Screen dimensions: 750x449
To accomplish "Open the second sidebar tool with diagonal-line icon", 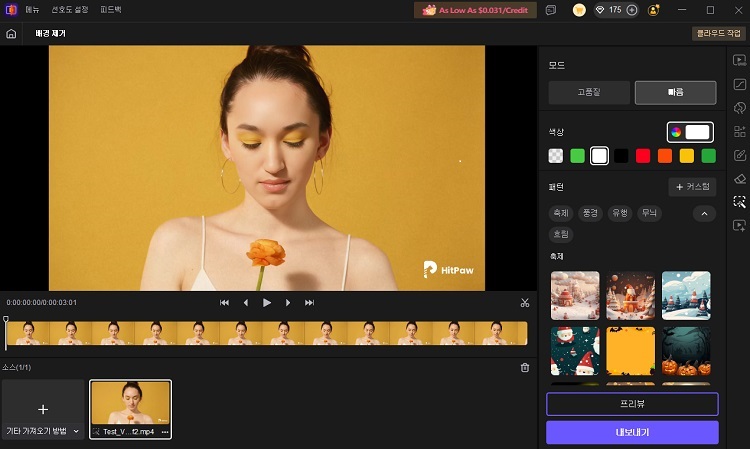I will pyautogui.click(x=739, y=84).
